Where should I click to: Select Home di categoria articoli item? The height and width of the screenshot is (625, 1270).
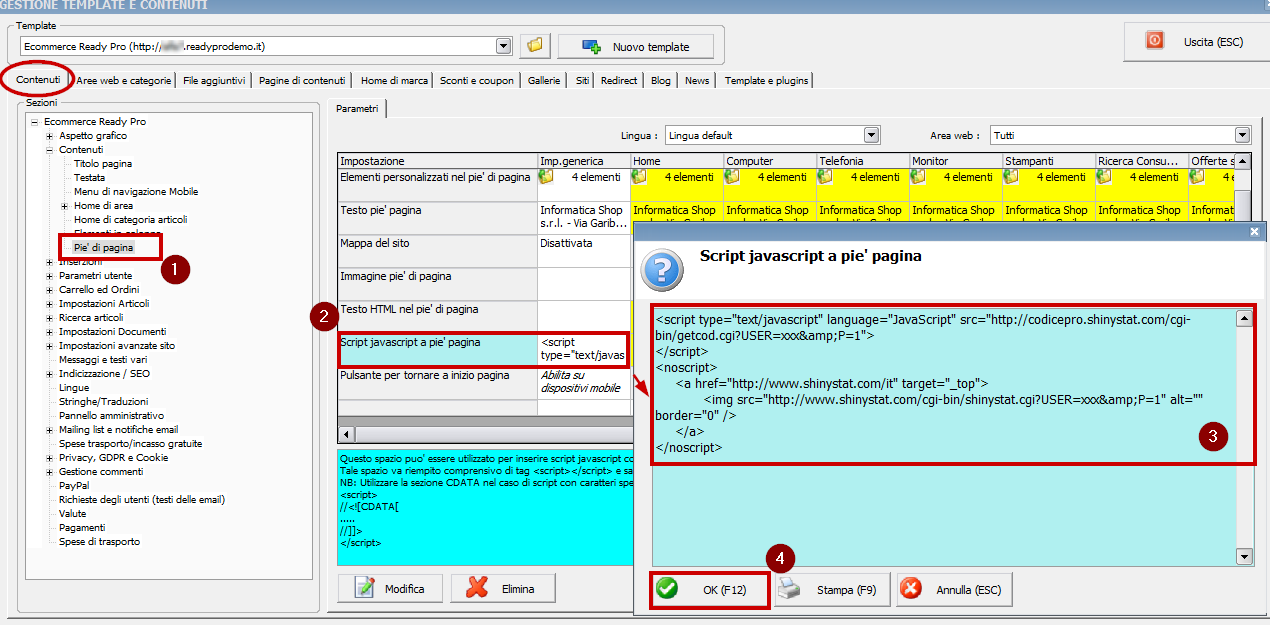[131, 220]
